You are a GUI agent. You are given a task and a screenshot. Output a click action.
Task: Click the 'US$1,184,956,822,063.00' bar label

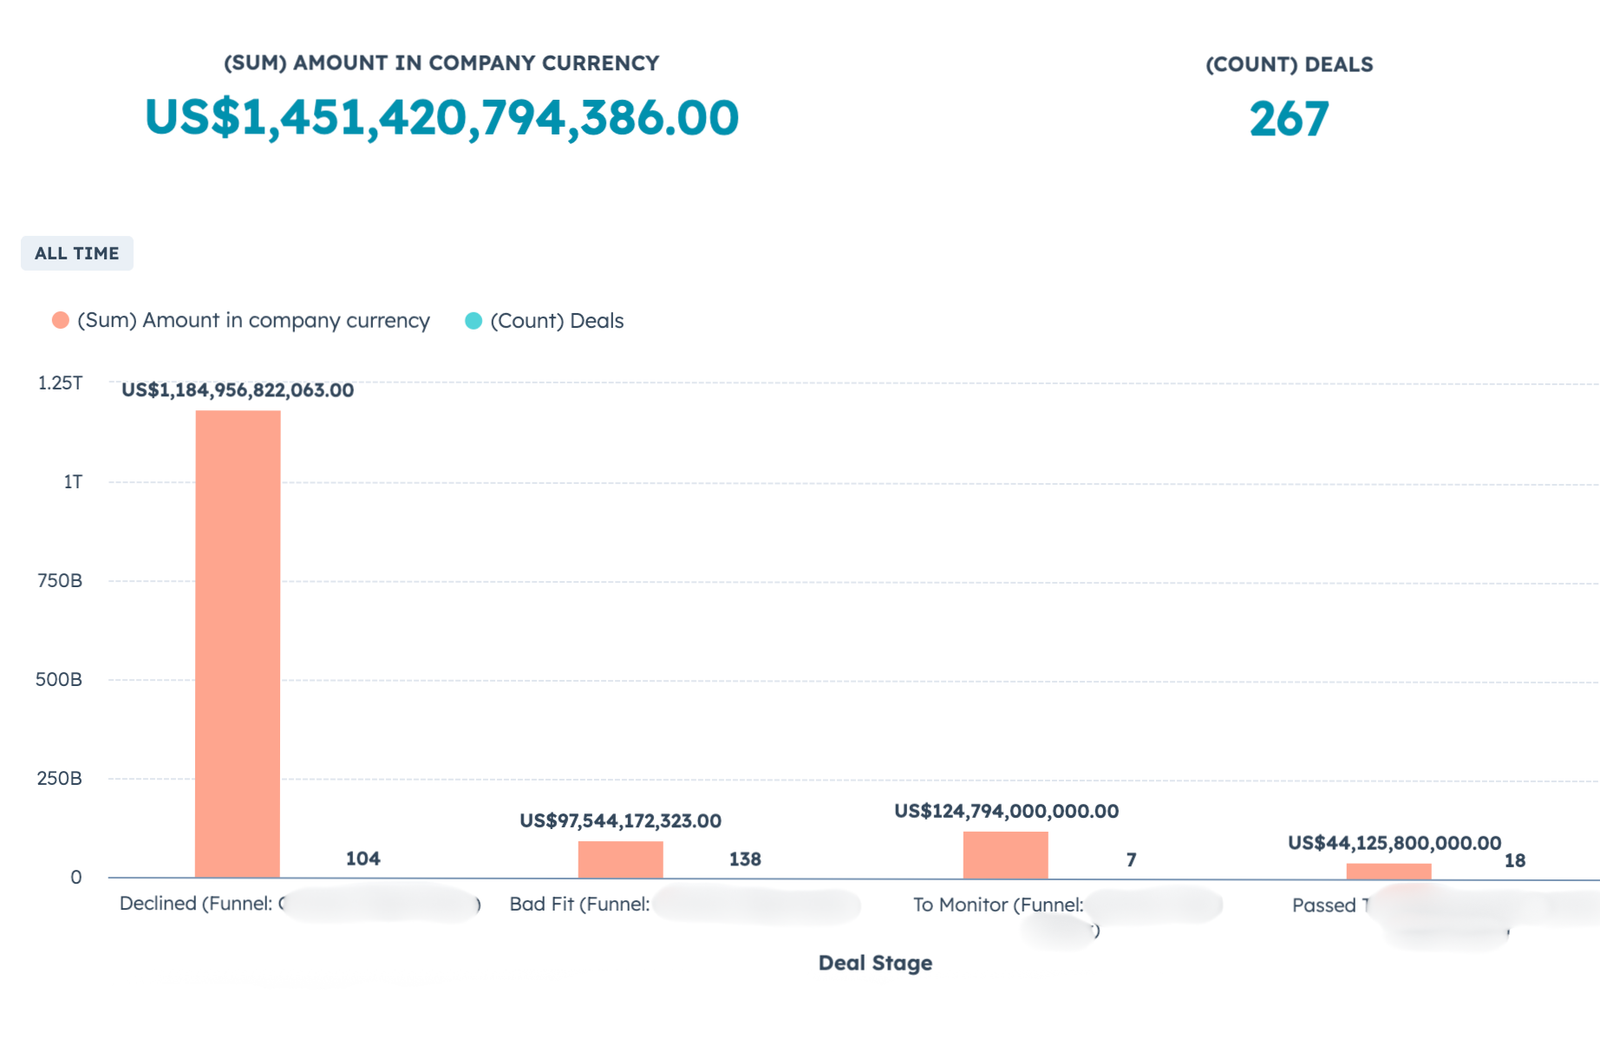click(238, 390)
